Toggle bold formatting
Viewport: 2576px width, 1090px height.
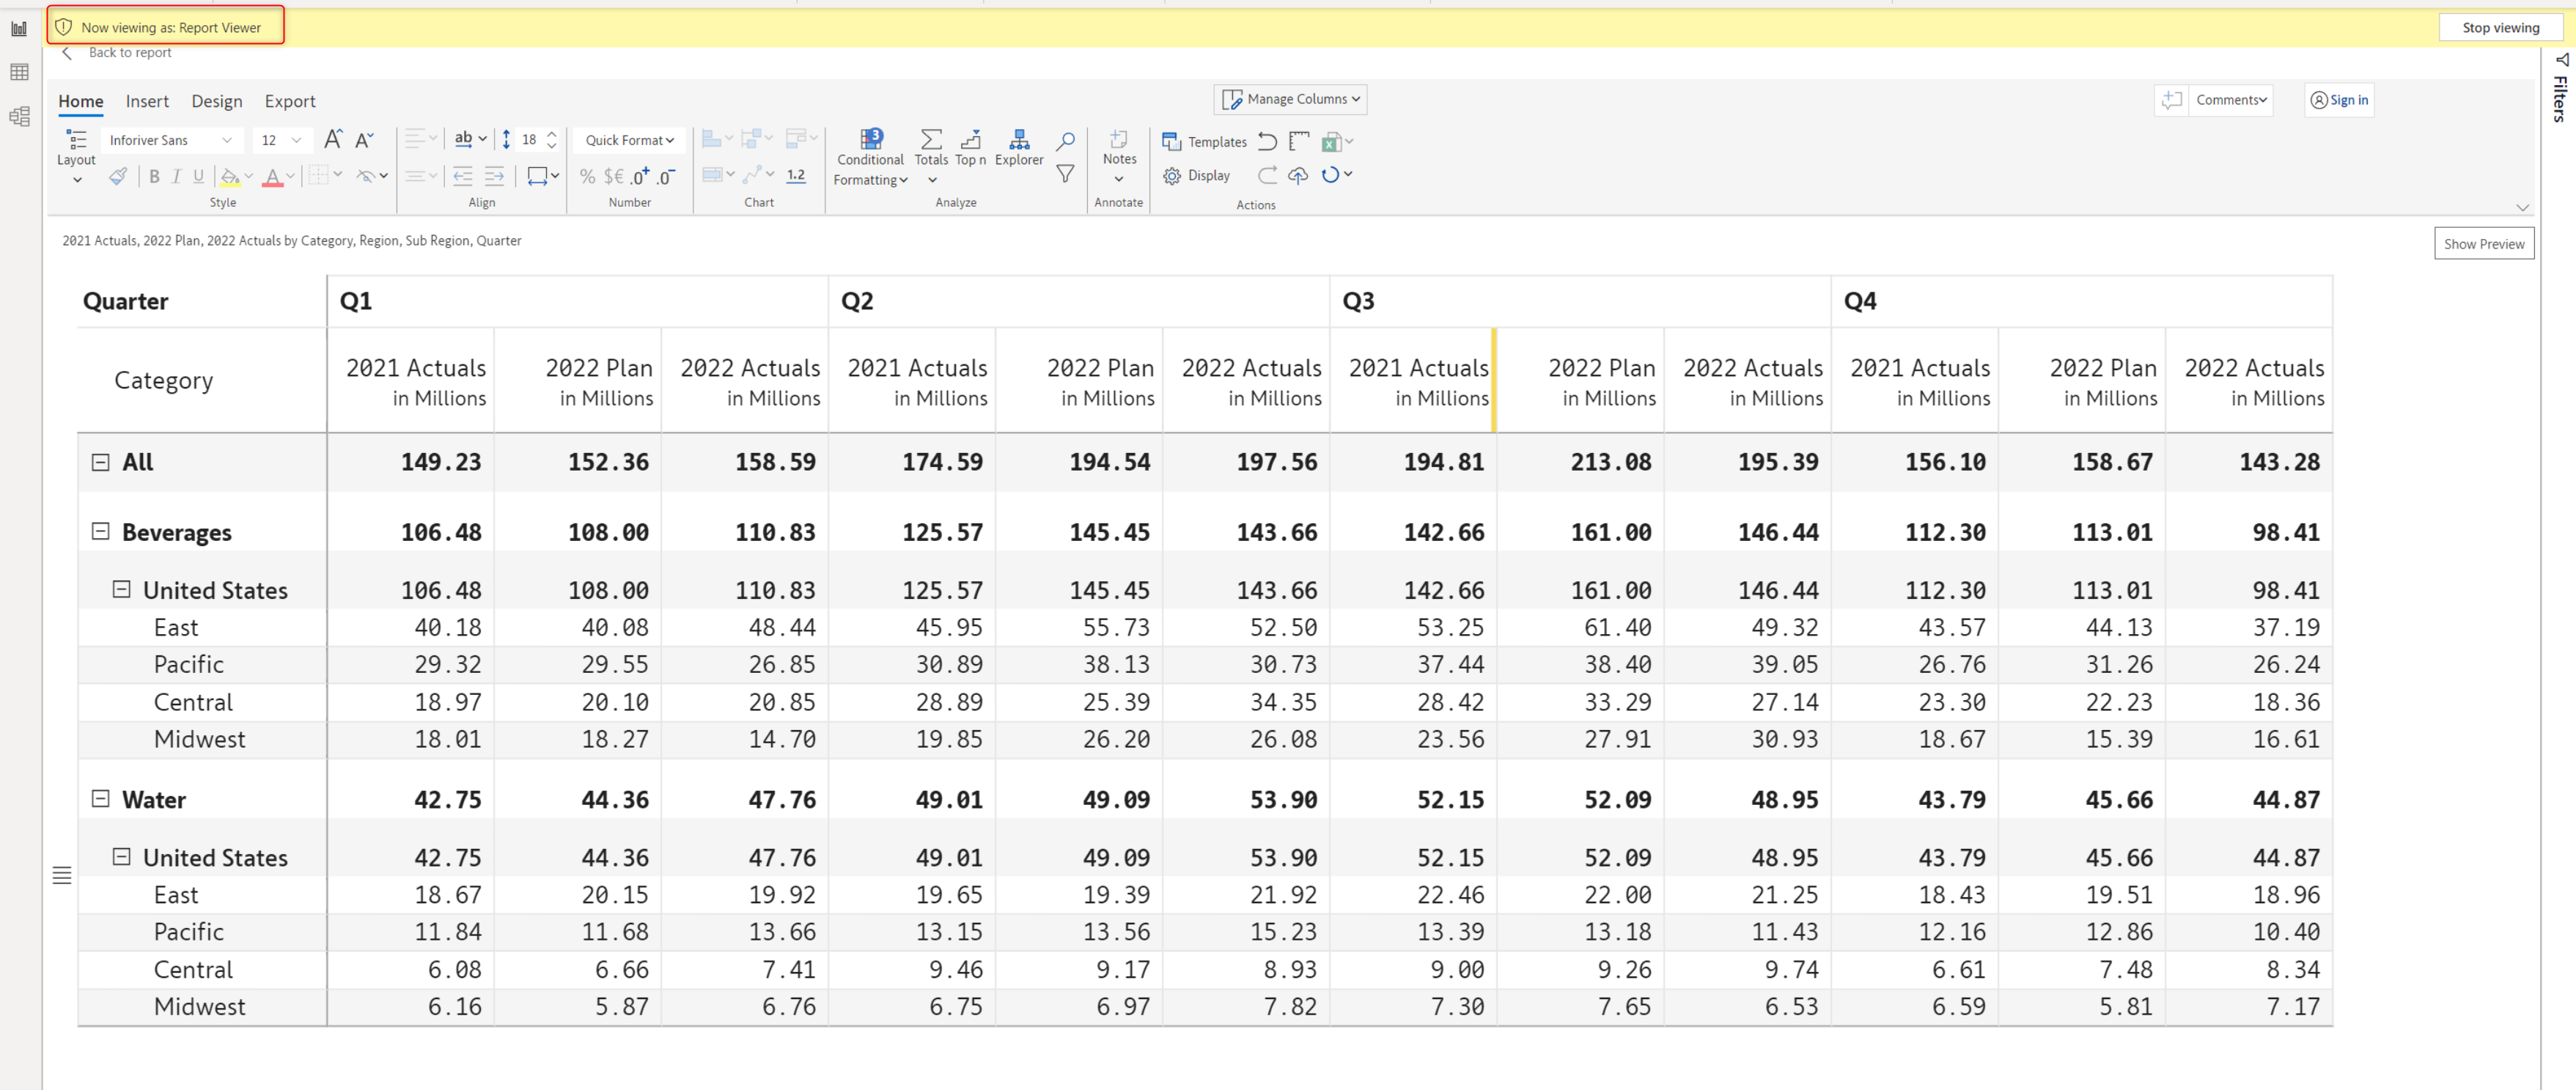click(x=154, y=176)
